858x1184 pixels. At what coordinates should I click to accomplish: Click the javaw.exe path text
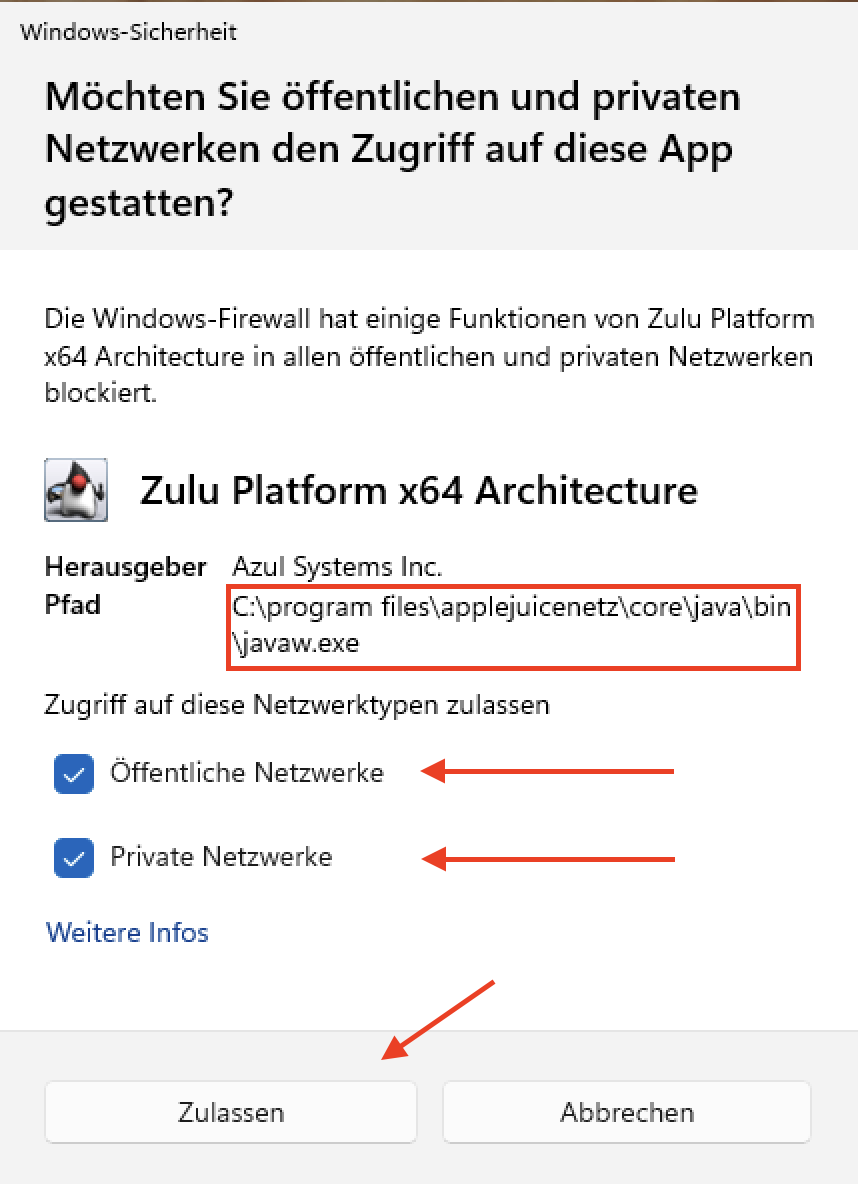pyautogui.click(x=511, y=625)
